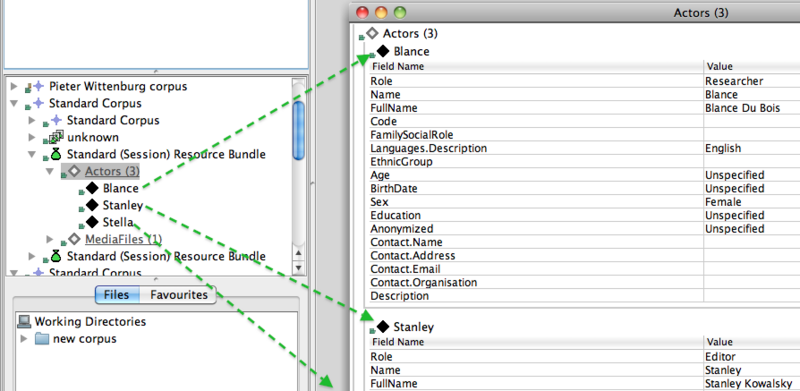Viewport: 800px width, 391px height.
Task: Click the Contact.Address field name
Action: point(413,255)
